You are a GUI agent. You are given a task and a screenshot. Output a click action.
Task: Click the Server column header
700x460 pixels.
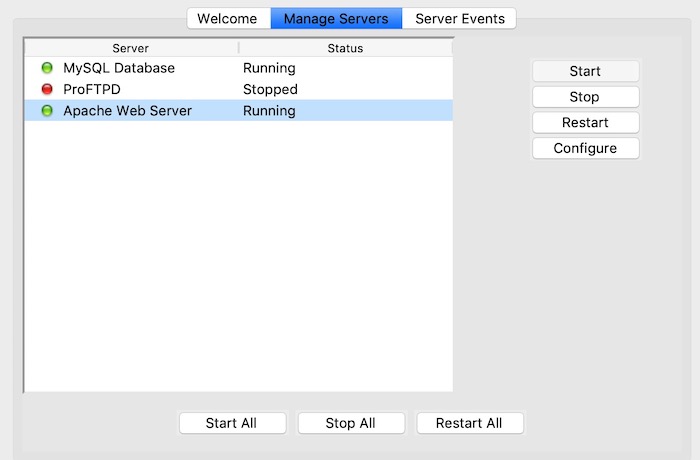[130, 48]
